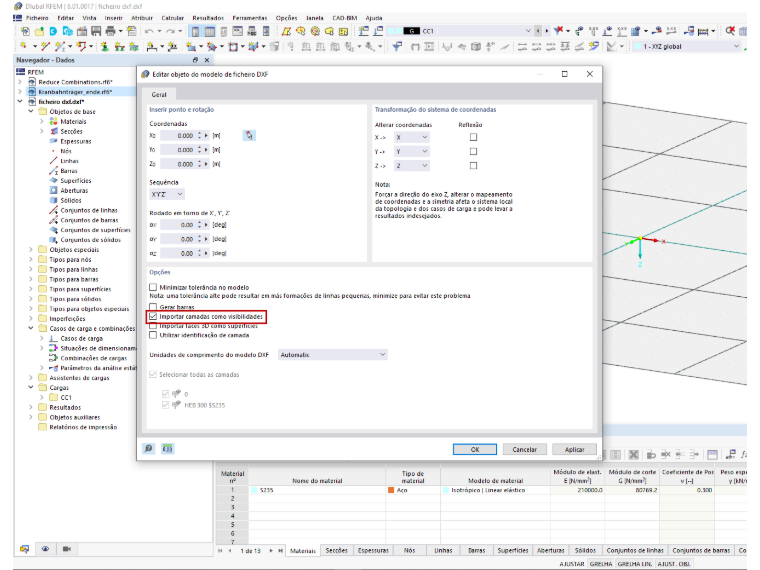Click the search icon at the dialog's bottom left
760x570 pixels.
tap(149, 449)
